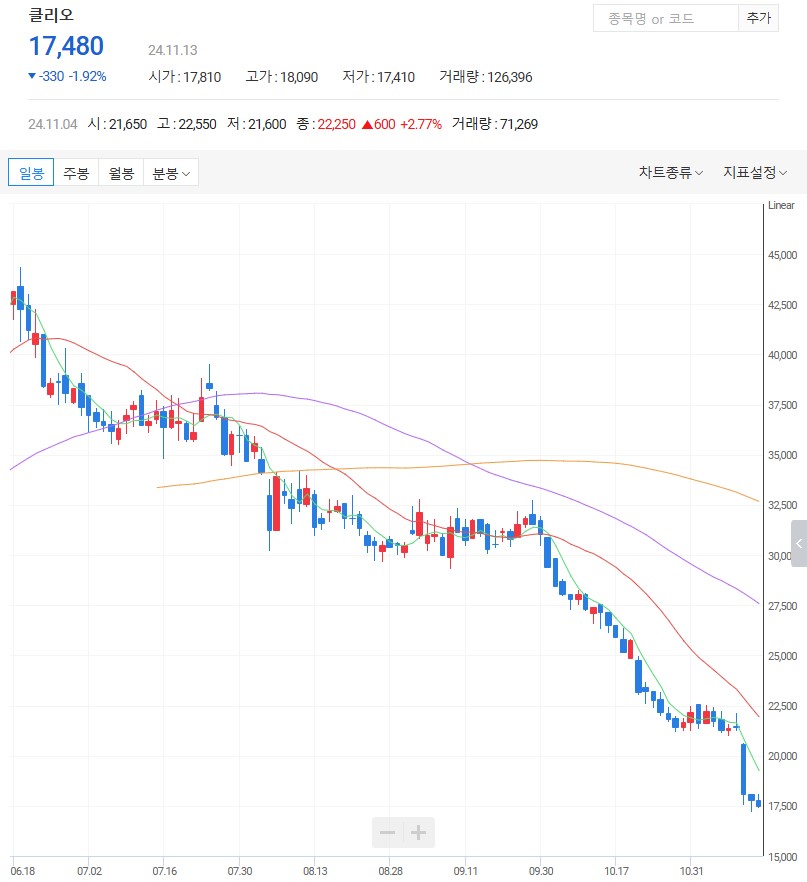807x882 pixels.
Task: Expand the side panel arrow on right edge
Action: click(798, 544)
